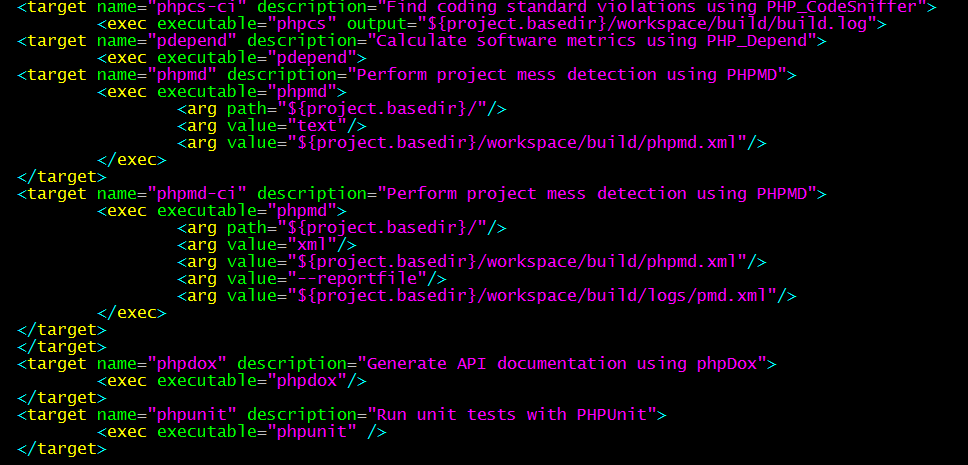Click the path value ending in logs/pmd.xml
Image resolution: width=968 pixels, height=465 pixels.
point(532,296)
